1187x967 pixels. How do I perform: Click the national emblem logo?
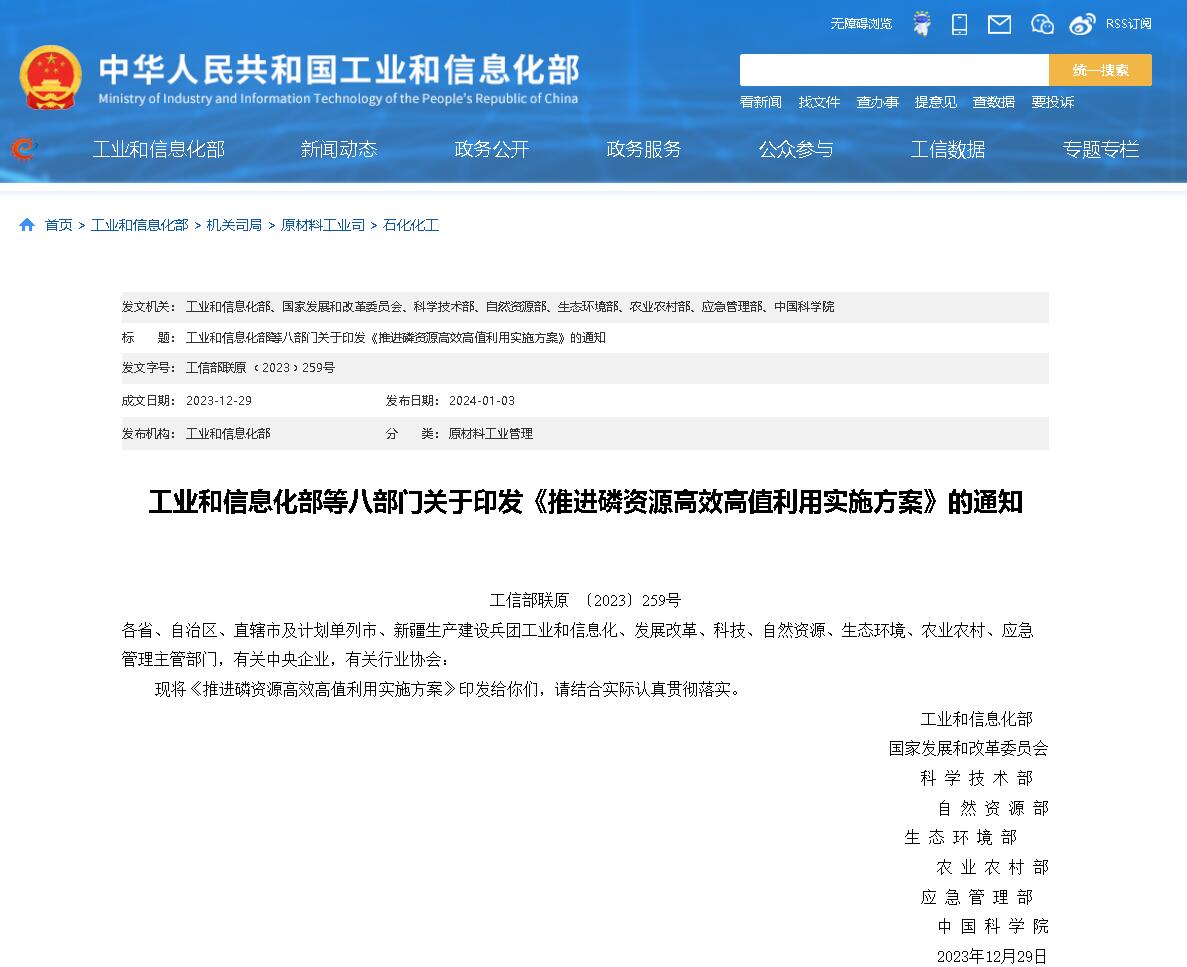point(50,77)
